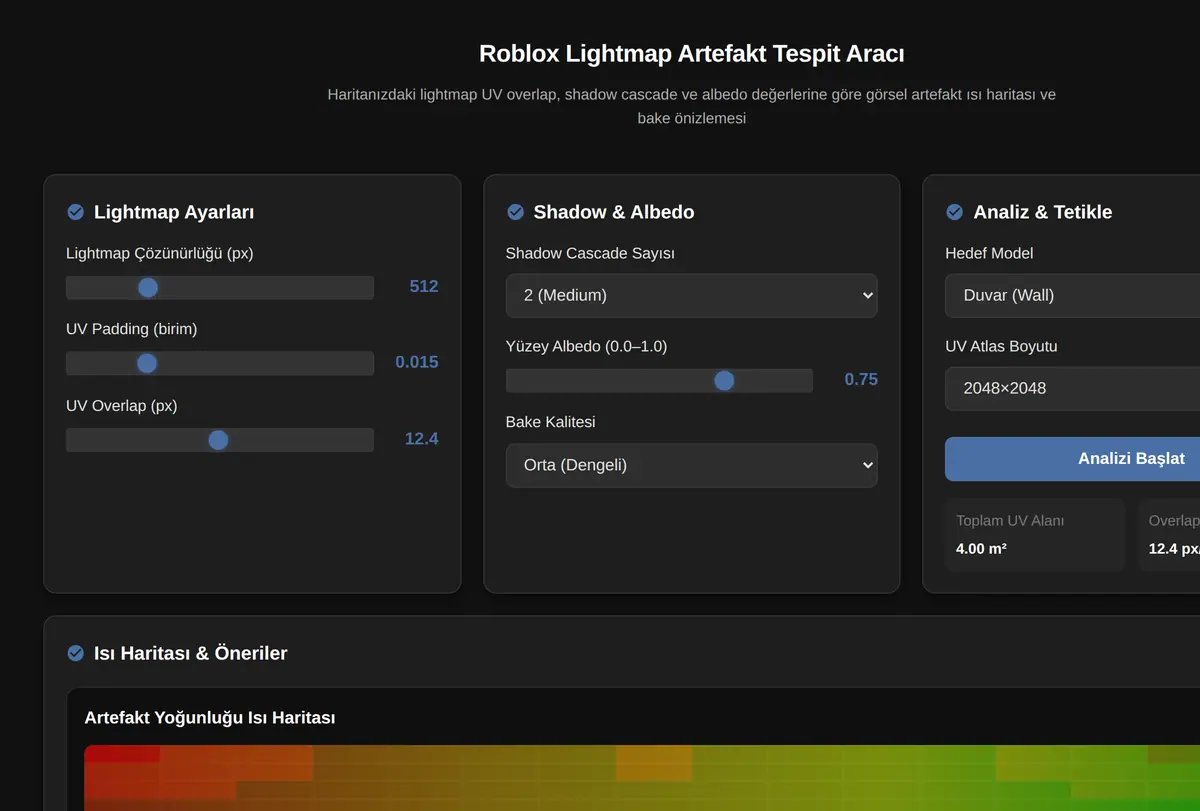Click the UV Padding (birim) label
Image resolution: width=1200 pixels, height=811 pixels.
pyautogui.click(x=132, y=329)
